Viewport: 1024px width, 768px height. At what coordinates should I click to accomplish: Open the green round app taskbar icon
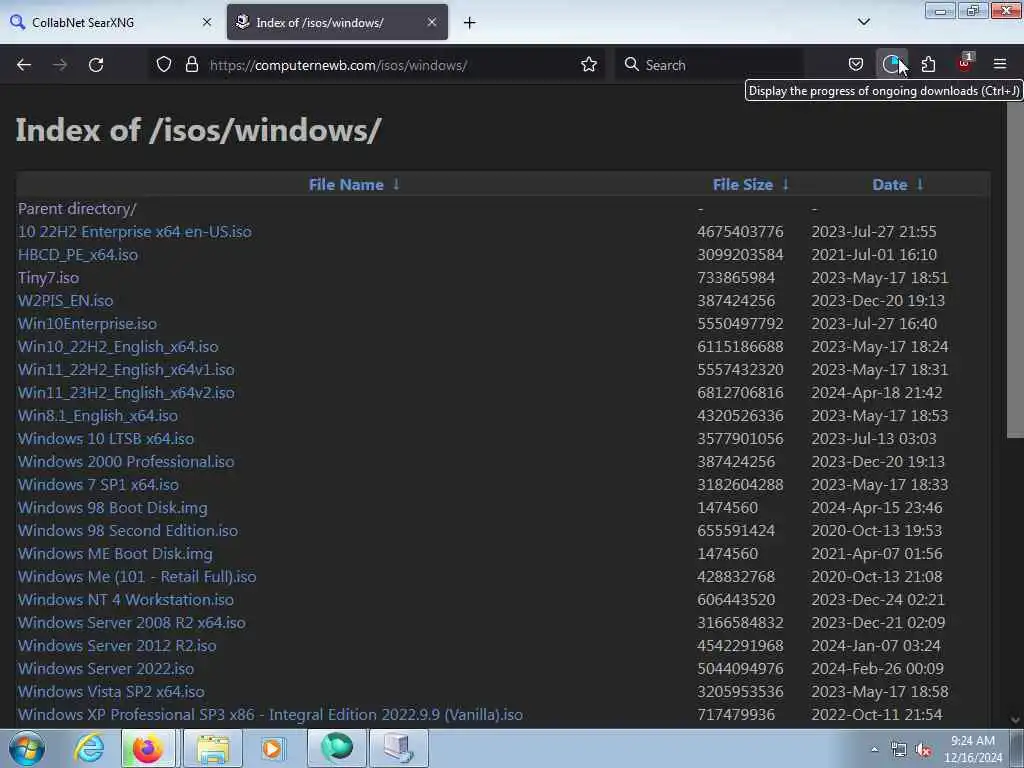337,748
